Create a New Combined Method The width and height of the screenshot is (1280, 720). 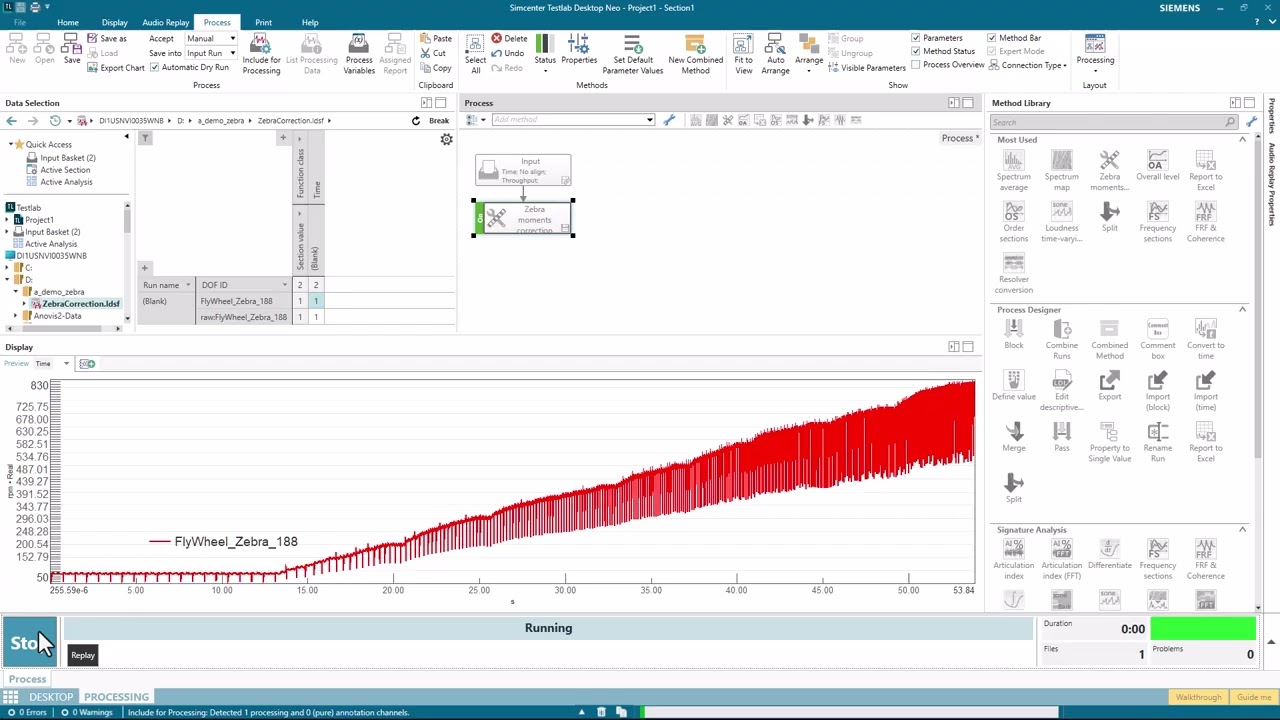coord(695,54)
